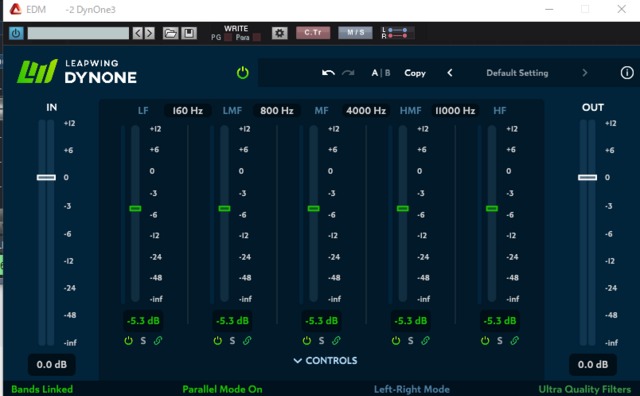640x396 pixels.
Task: Switch to the B setting
Action: click(x=387, y=73)
